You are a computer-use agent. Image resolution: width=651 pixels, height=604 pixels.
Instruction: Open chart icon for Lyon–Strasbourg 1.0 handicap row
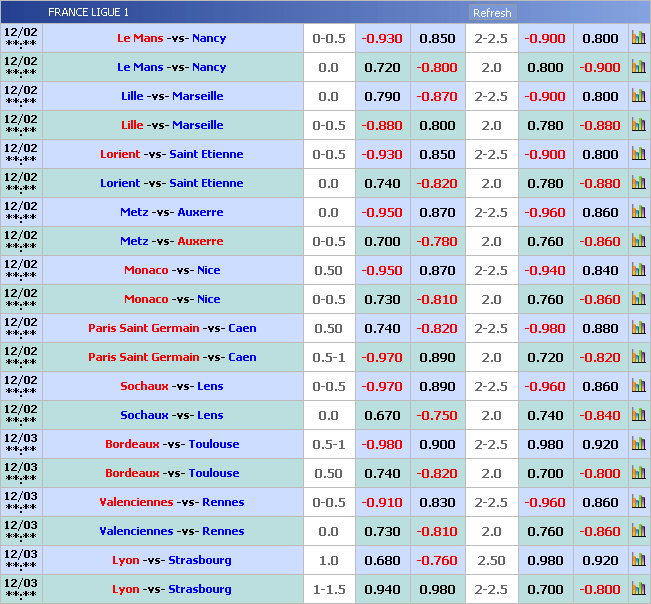[638, 560]
